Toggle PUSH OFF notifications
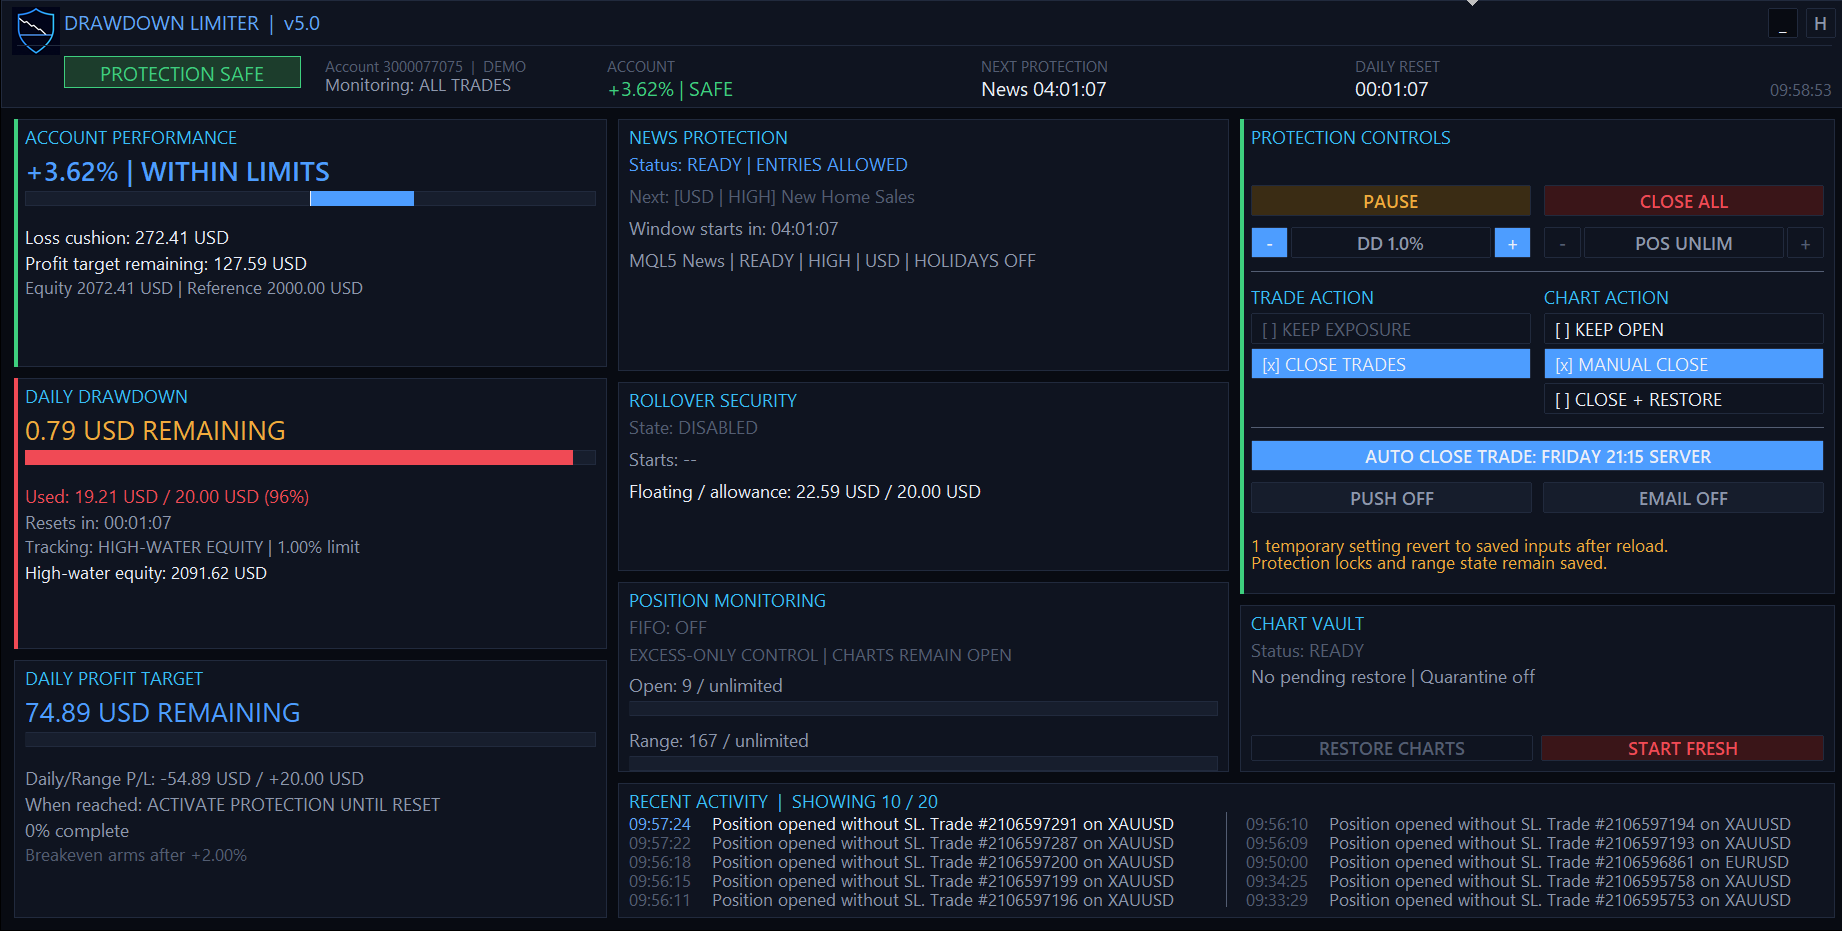Screen dimensions: 1842x931 click(1391, 498)
